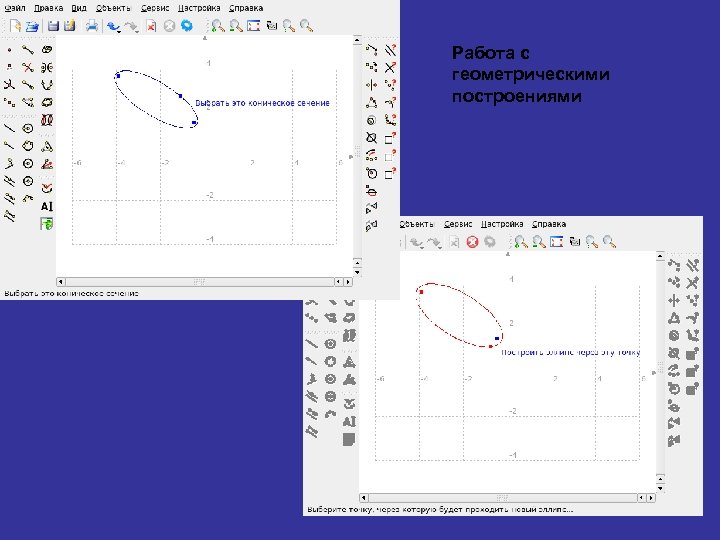Click the top-left blue point on the upper ellipse
The image size is (720, 540).
click(x=118, y=76)
